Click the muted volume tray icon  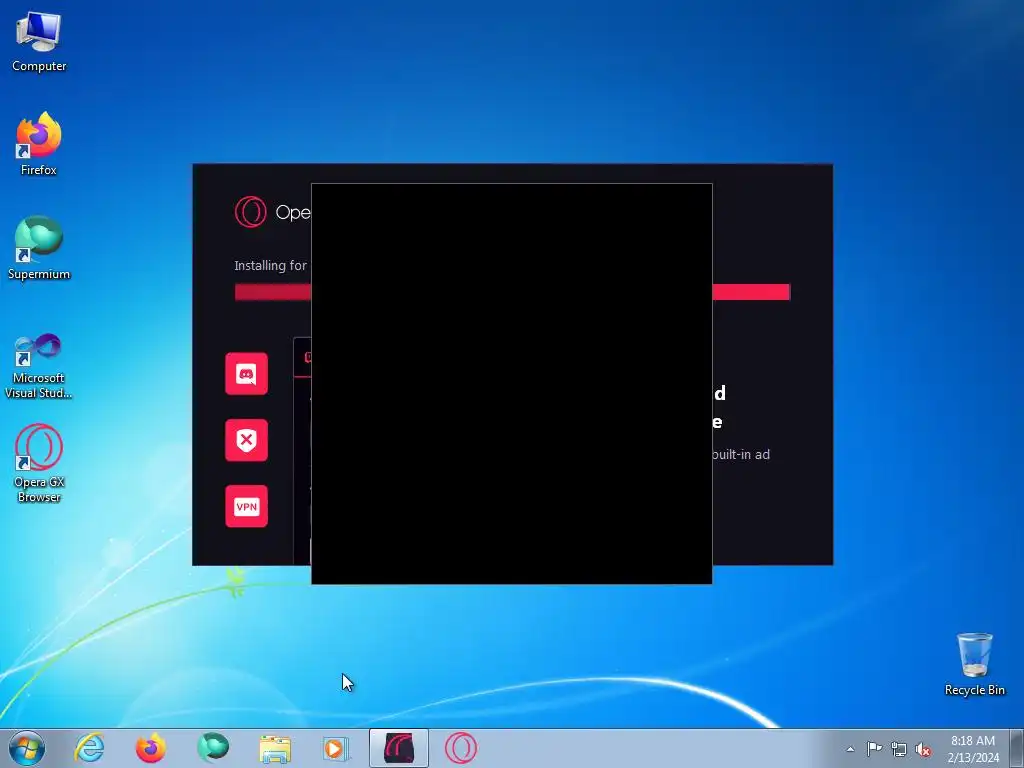point(923,749)
